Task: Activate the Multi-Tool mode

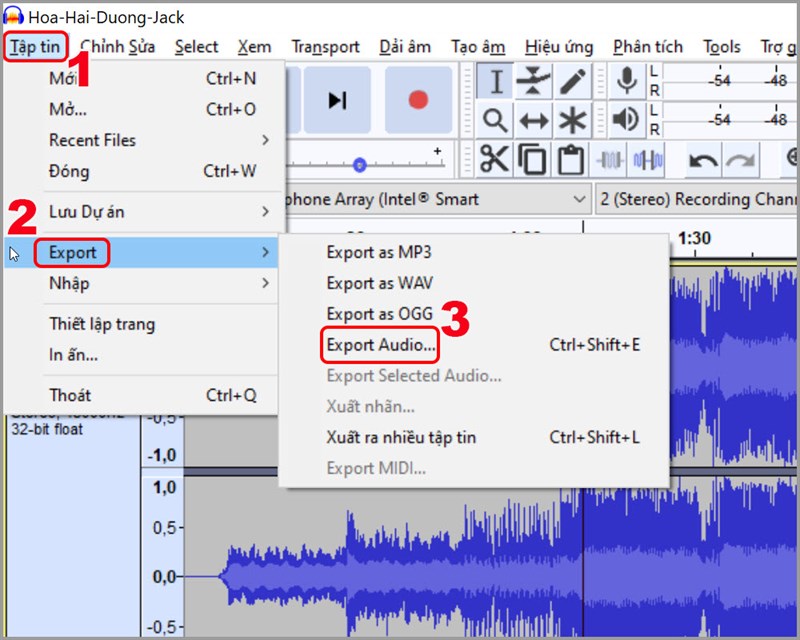Action: (573, 118)
